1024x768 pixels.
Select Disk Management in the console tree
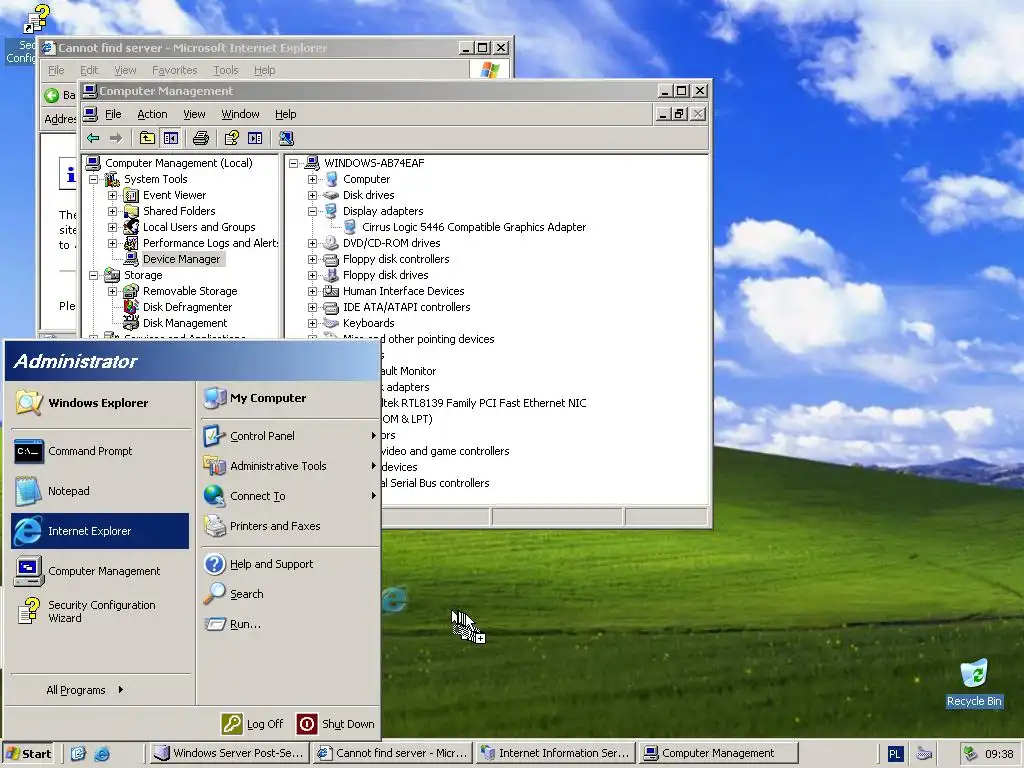[x=185, y=323]
